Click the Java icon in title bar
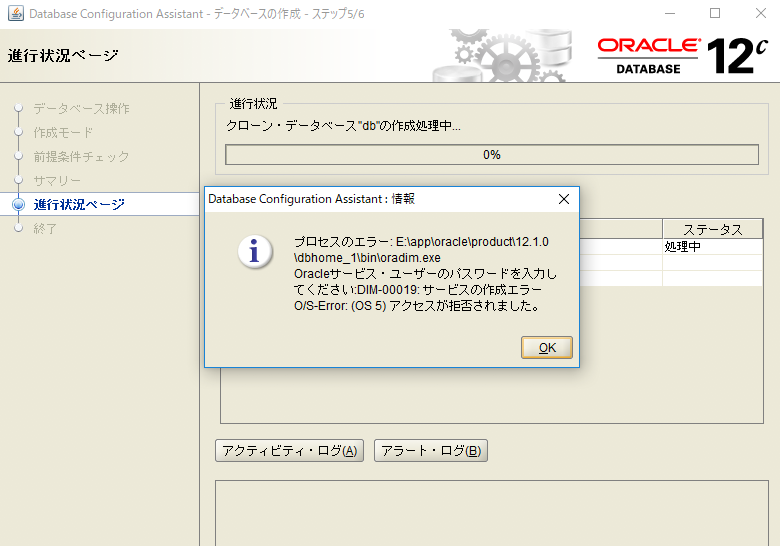780x546 pixels. [16, 13]
